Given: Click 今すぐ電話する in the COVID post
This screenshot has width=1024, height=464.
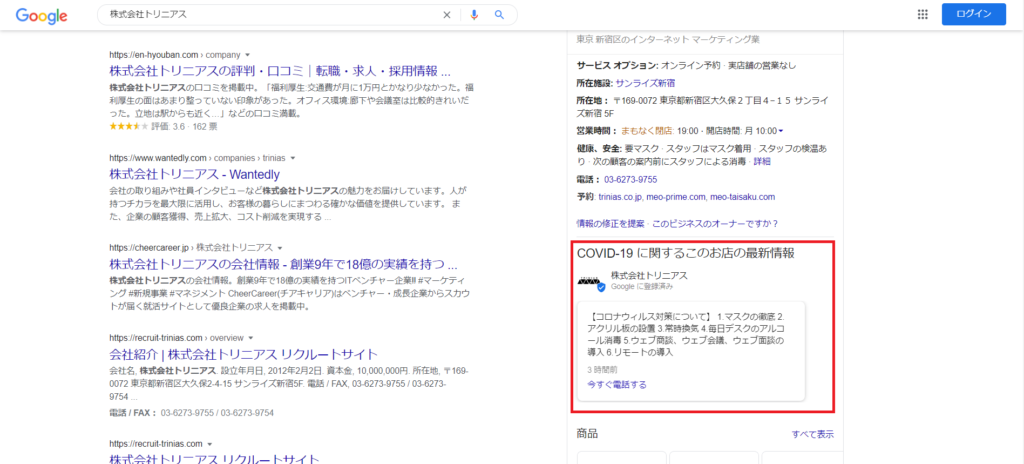Looking at the screenshot, I should (x=616, y=385).
